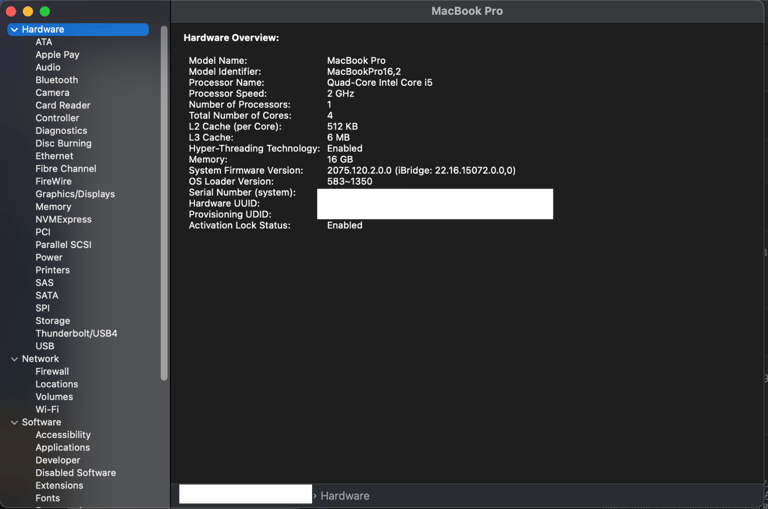Click the 2 GHz processor speed value
The image size is (768, 509).
click(340, 94)
